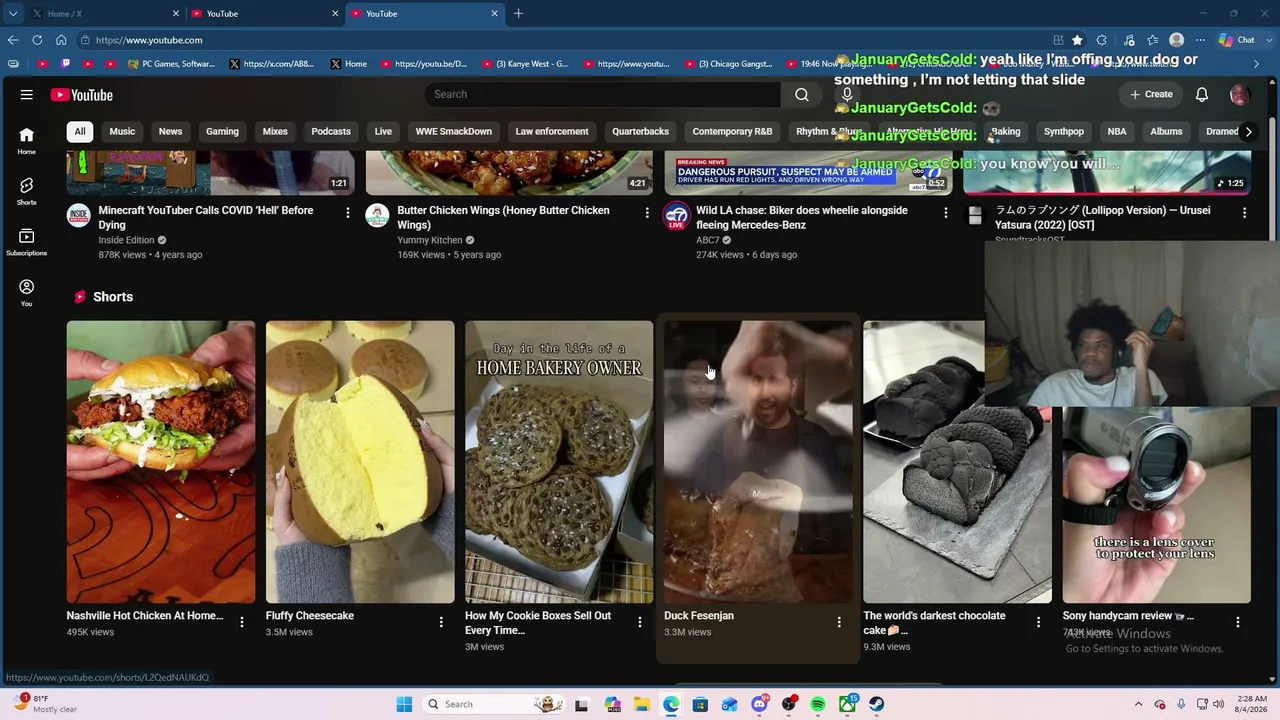Viewport: 1280px width, 720px height.
Task: Open the Kanye West bookmark
Action: (525, 64)
